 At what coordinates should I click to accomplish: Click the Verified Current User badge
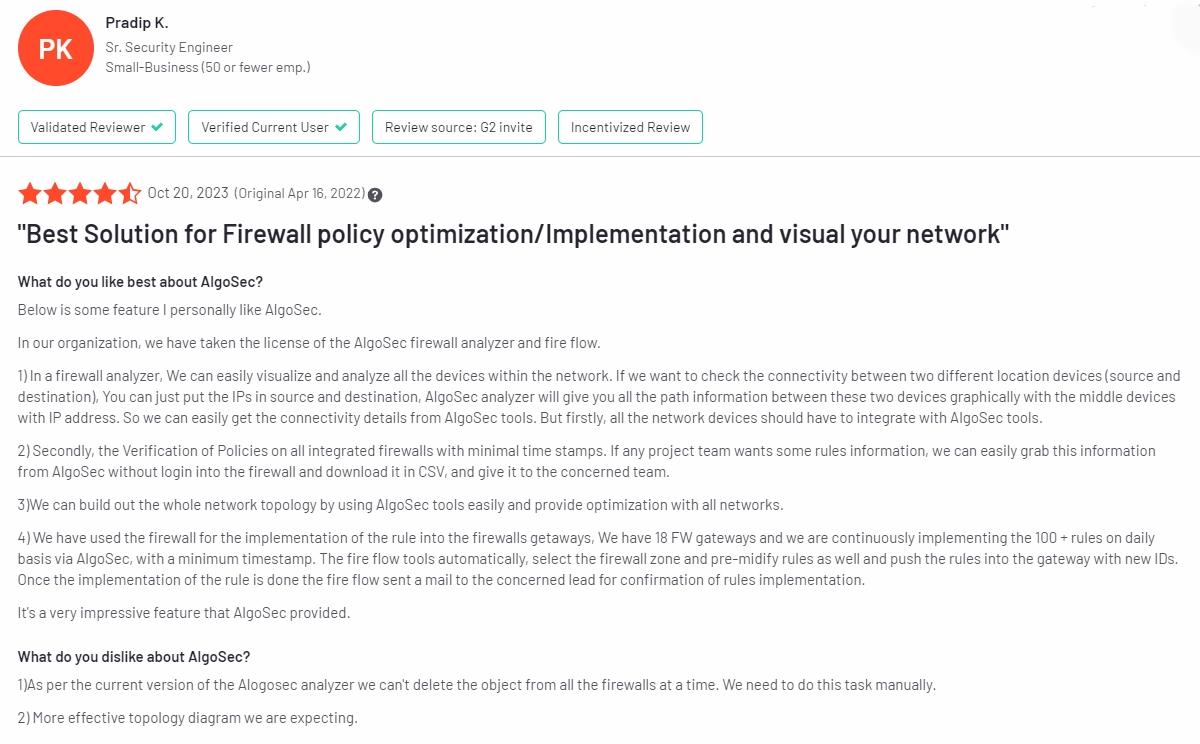(x=274, y=127)
